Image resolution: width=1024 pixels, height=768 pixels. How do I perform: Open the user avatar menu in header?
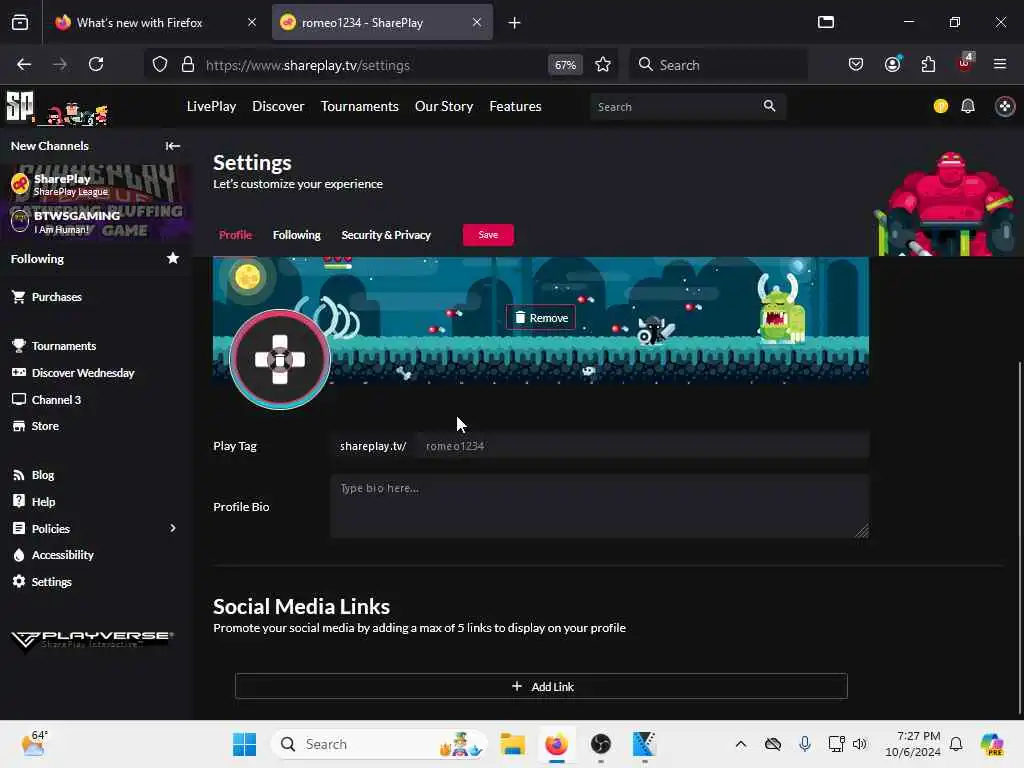coord(1004,106)
